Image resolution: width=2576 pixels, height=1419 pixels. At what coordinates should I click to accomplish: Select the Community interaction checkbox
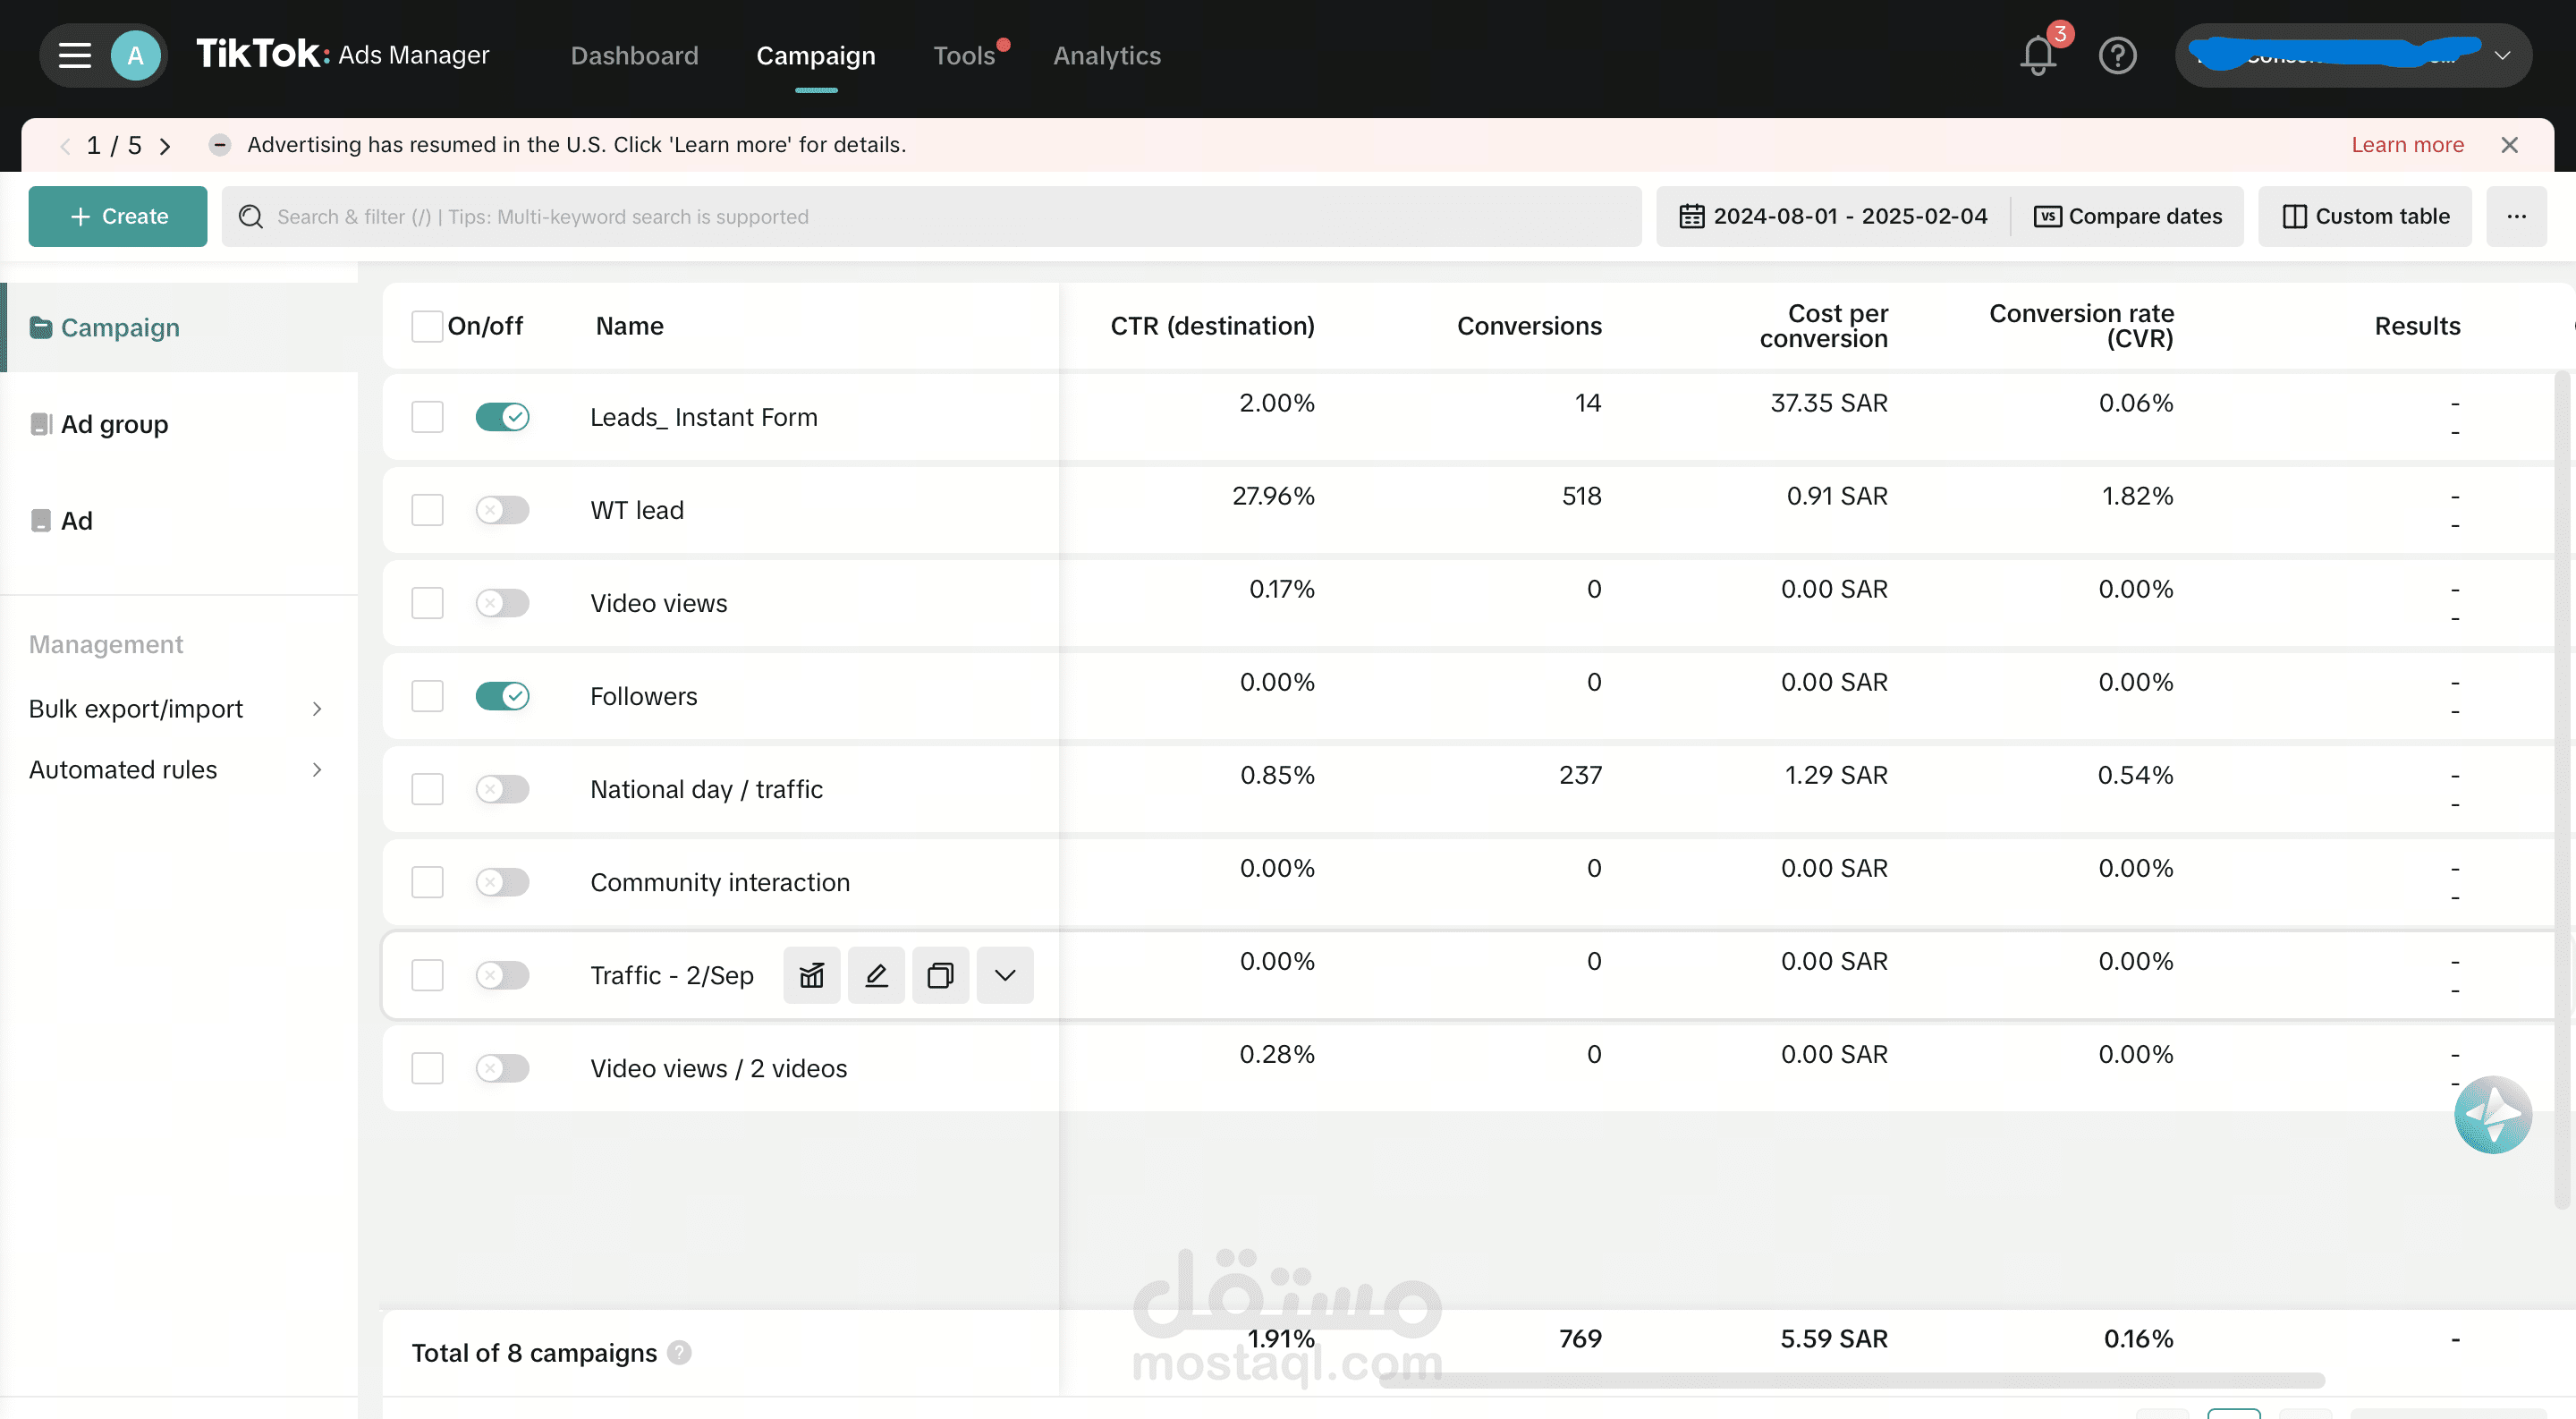tap(427, 882)
